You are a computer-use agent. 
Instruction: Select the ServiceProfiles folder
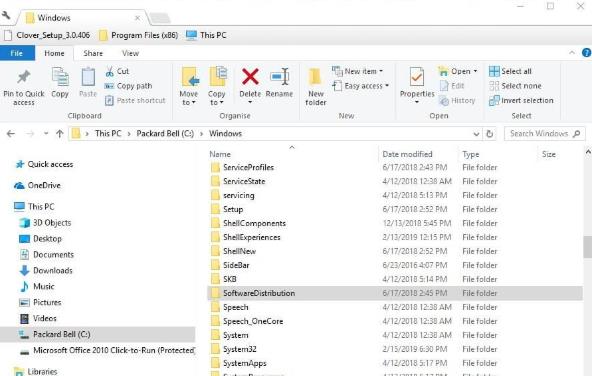pos(395,167)
